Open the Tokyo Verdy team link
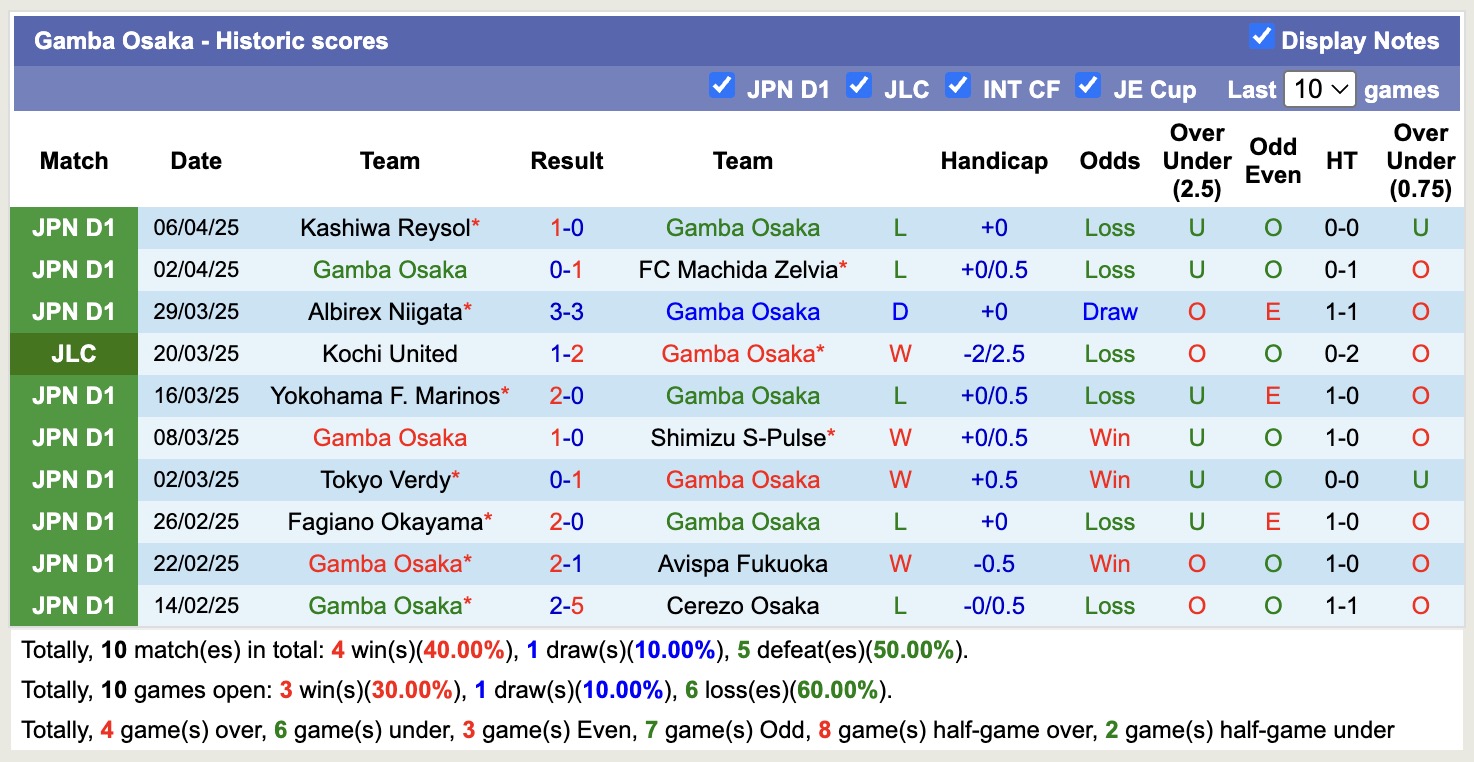1474x762 pixels. click(x=385, y=480)
